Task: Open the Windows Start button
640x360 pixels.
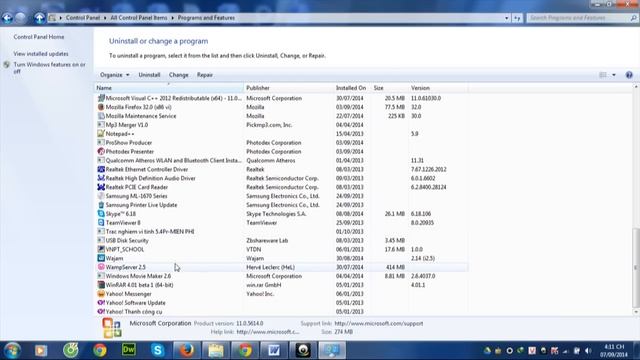Action: 12,350
